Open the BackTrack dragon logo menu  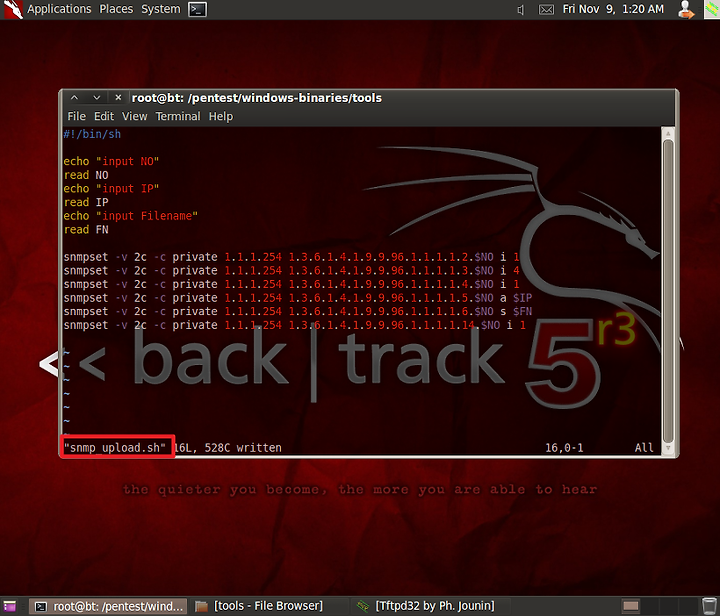click(13, 9)
